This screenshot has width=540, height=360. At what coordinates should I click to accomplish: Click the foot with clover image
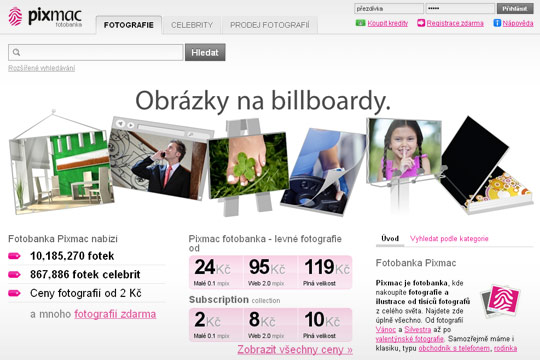pyautogui.click(x=248, y=166)
